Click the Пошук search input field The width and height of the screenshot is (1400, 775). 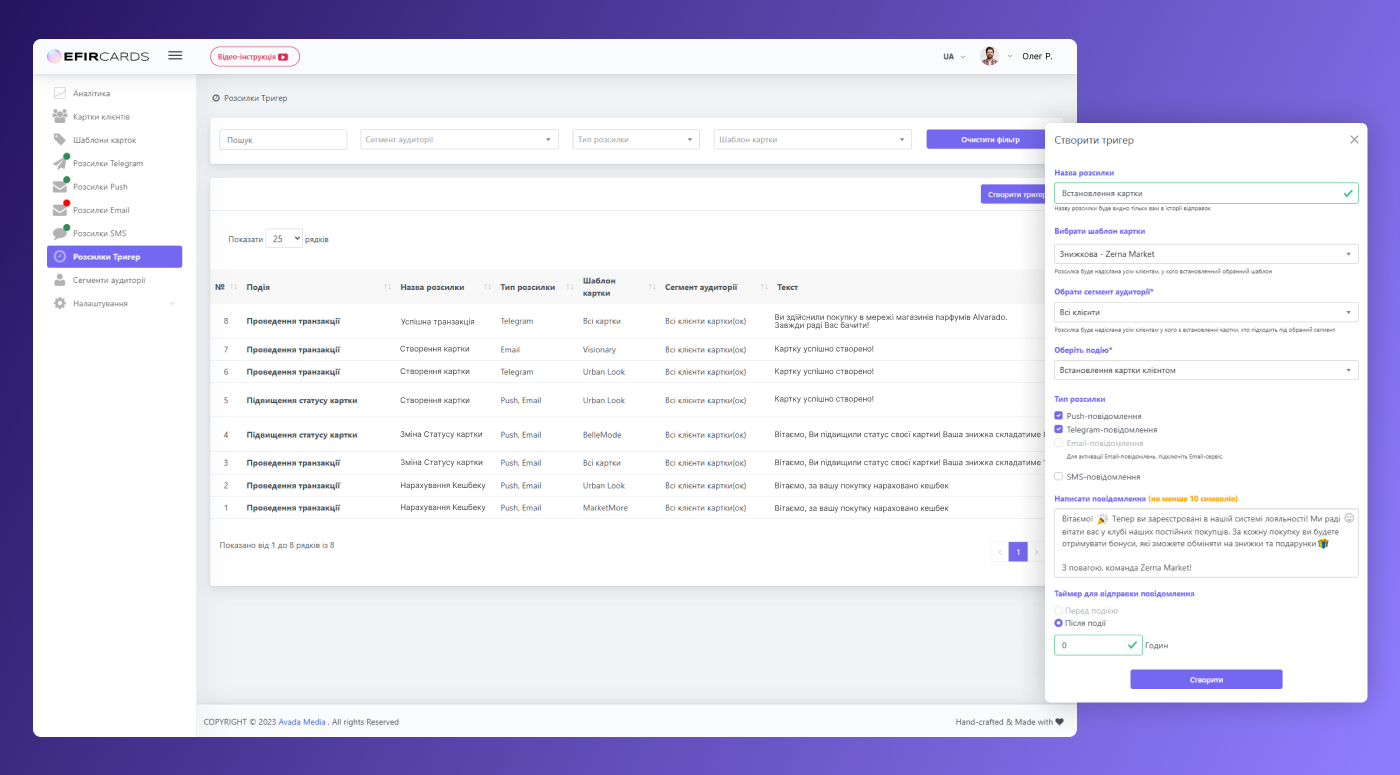click(x=283, y=140)
